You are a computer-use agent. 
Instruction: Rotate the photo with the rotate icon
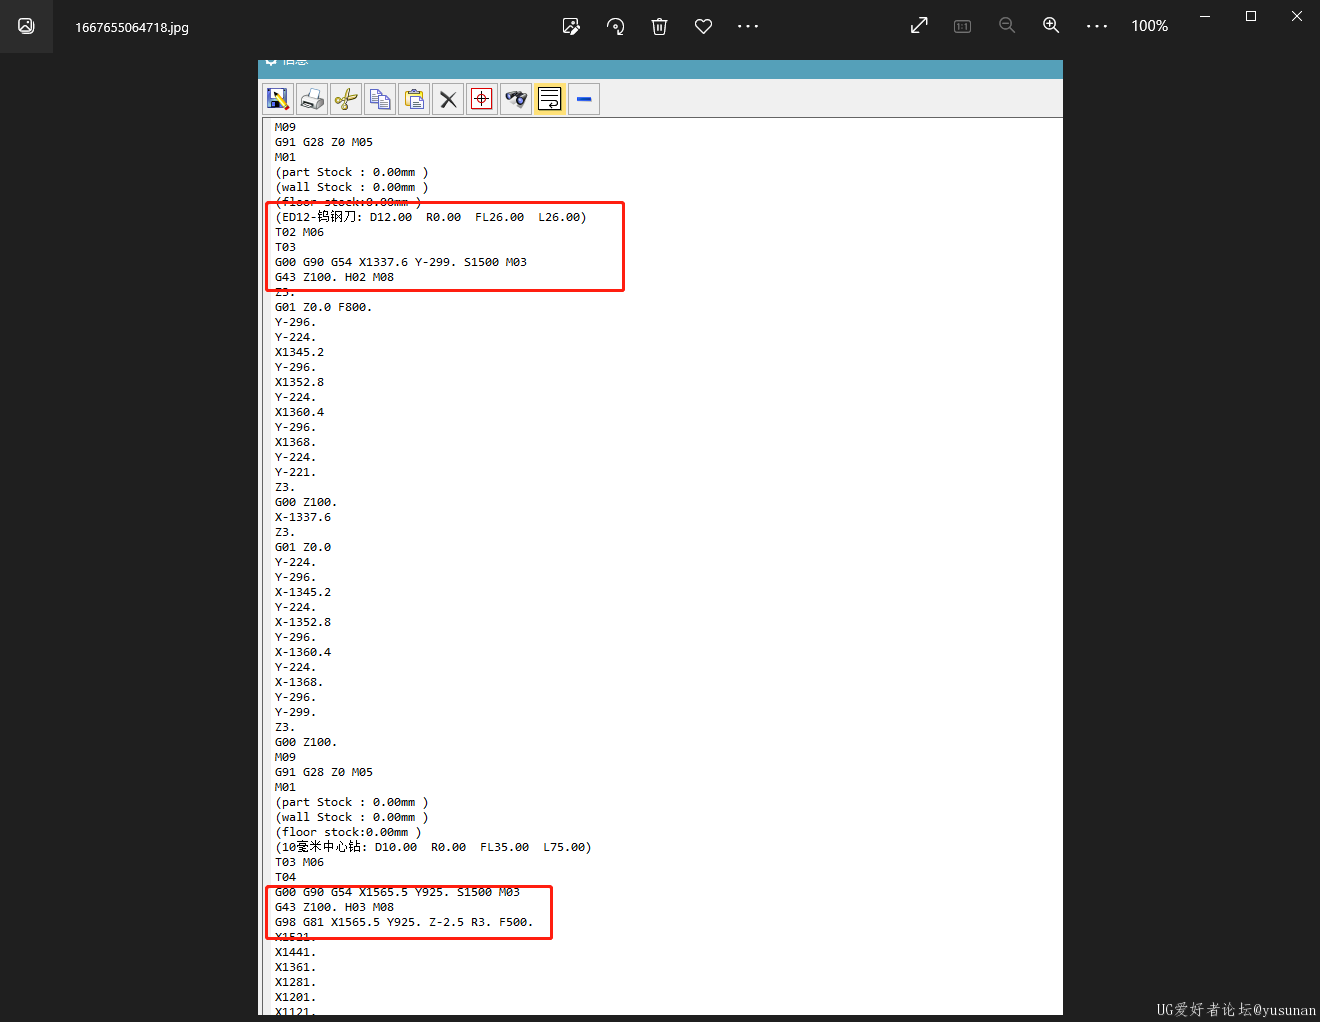tap(615, 26)
